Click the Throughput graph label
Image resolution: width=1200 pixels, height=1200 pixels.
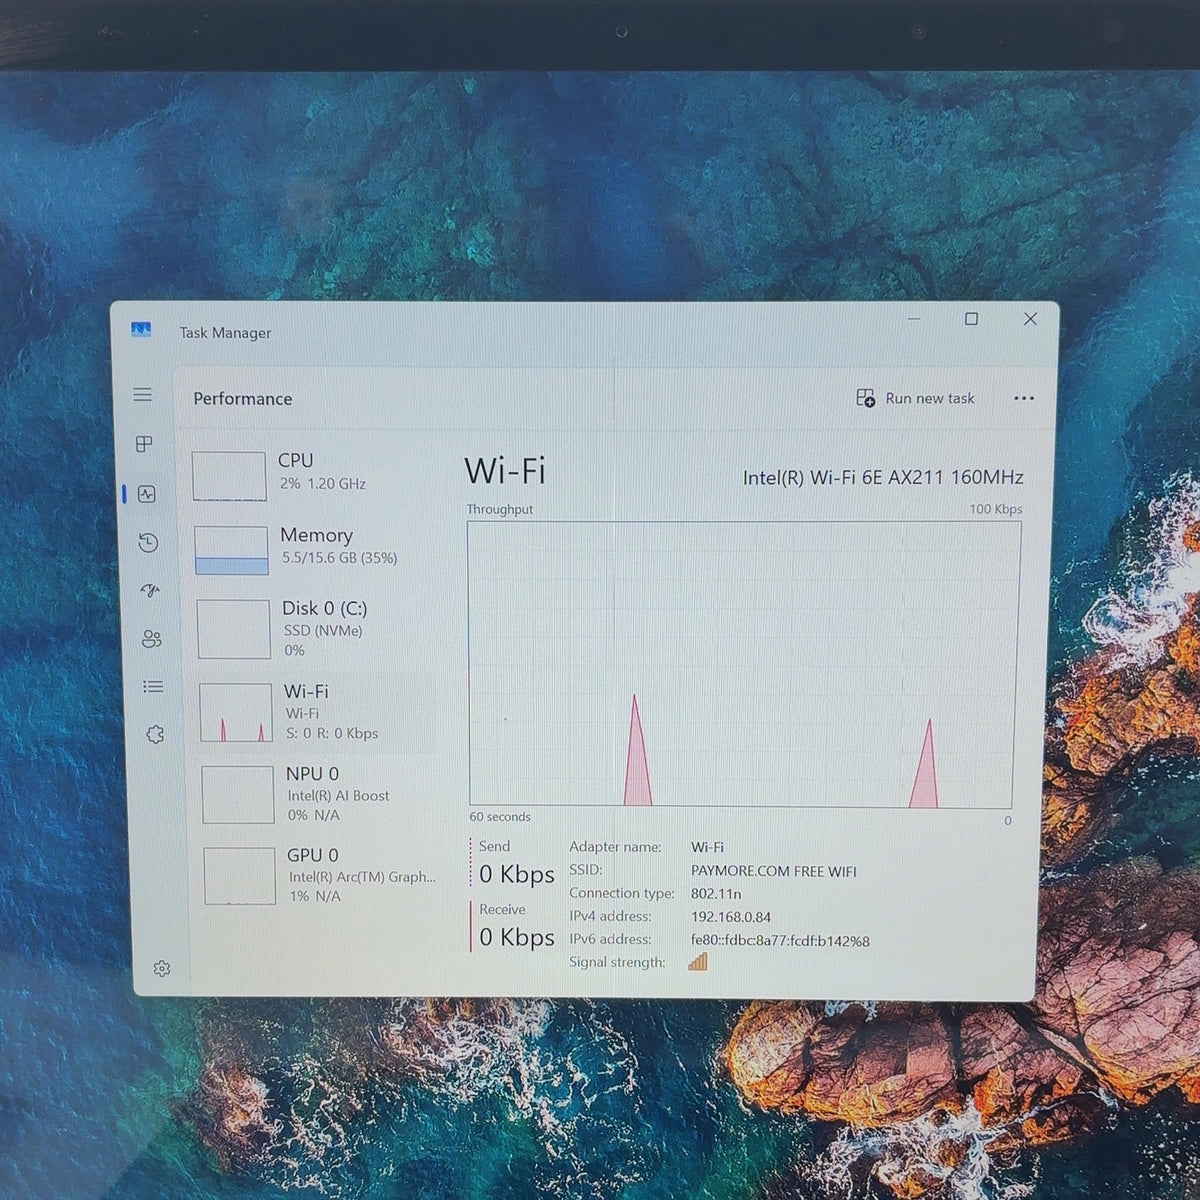pyautogui.click(x=500, y=509)
